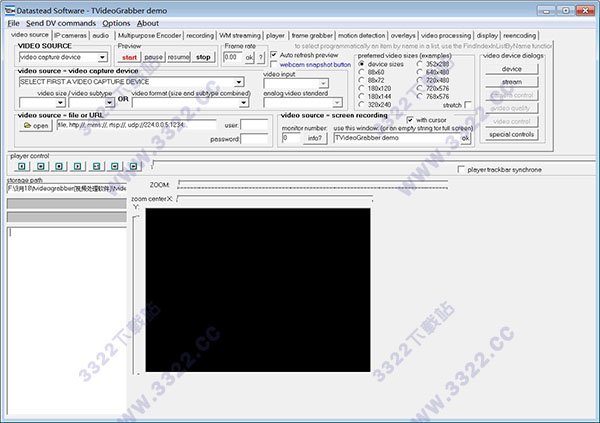The image size is (600, 423).
Task: Click the Frame rate ? help button
Action: pos(261,58)
